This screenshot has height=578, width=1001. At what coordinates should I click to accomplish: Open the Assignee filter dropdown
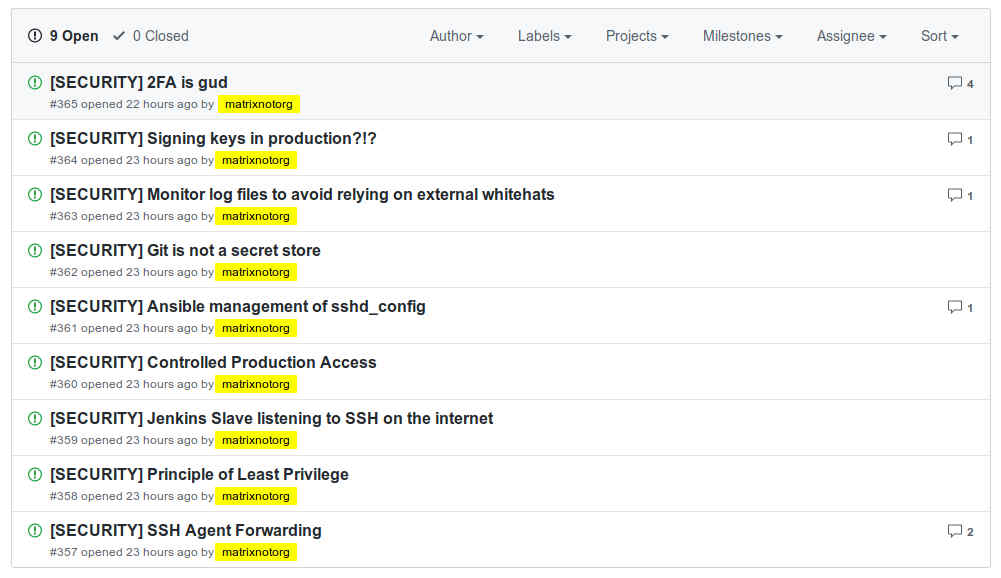(851, 36)
